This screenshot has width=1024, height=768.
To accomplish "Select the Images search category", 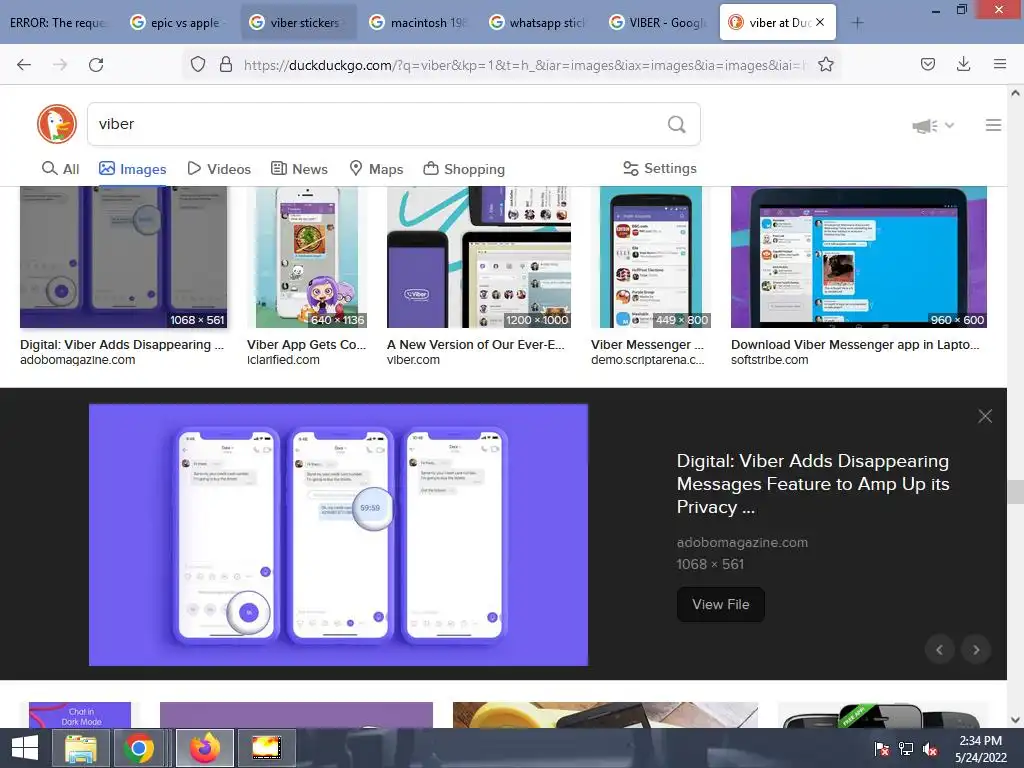I will click(133, 168).
